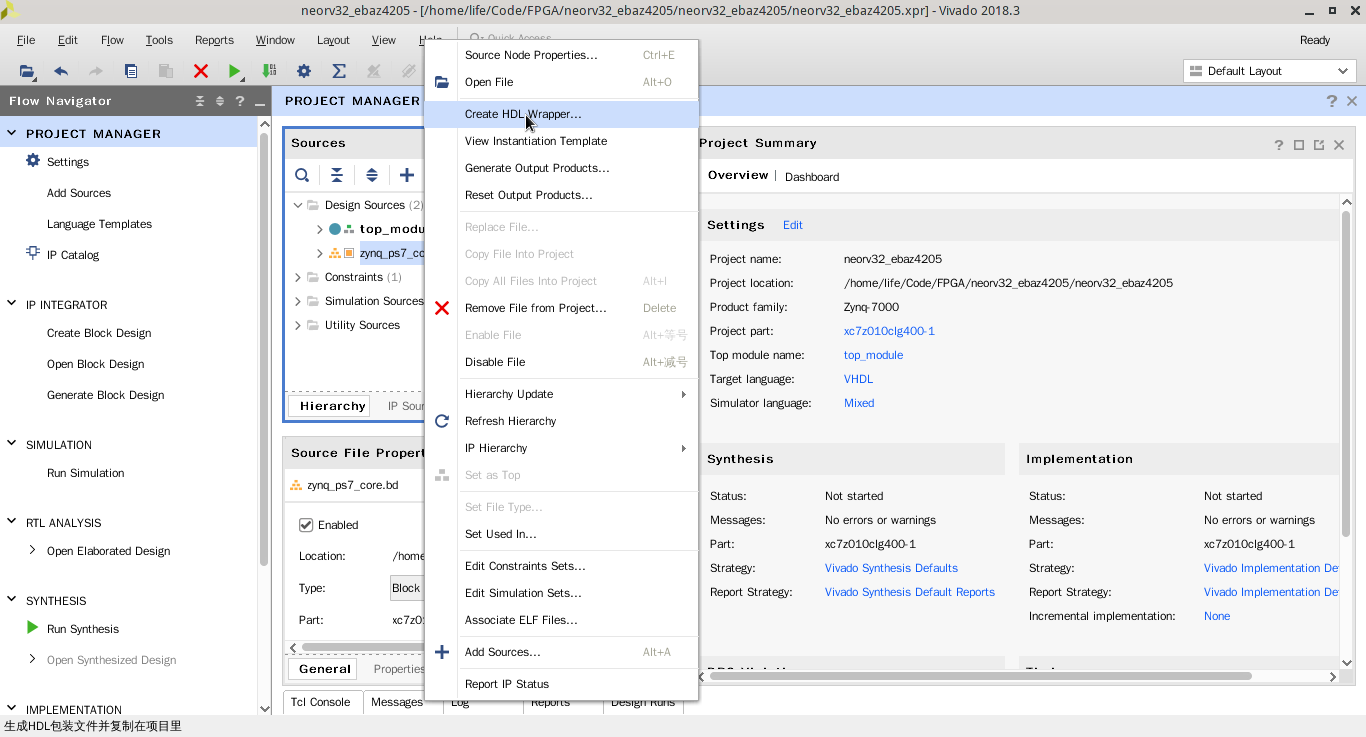Click the green Run play toolbar icon

point(234,71)
